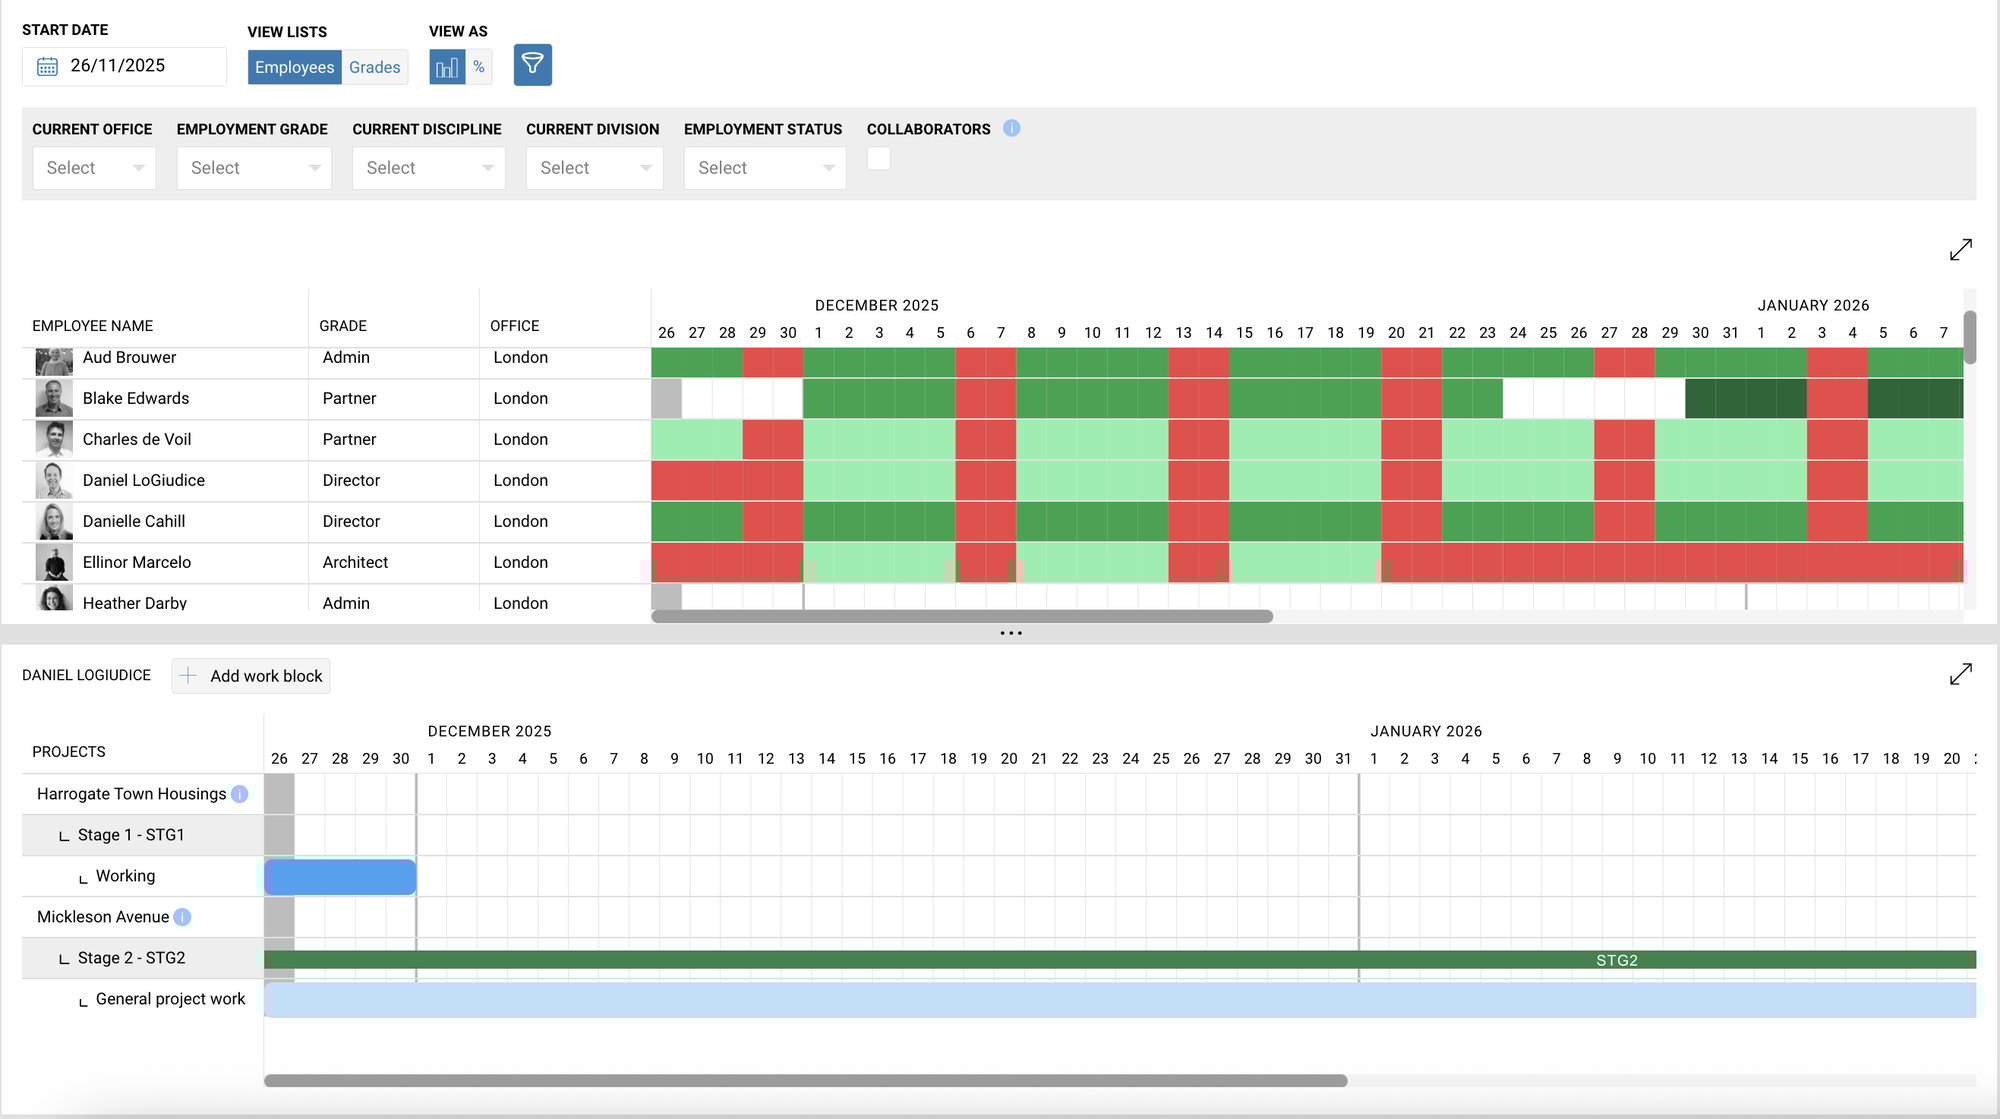Open the Employment Grade dropdown
Viewport: 2000px width, 1119px height.
coord(254,168)
